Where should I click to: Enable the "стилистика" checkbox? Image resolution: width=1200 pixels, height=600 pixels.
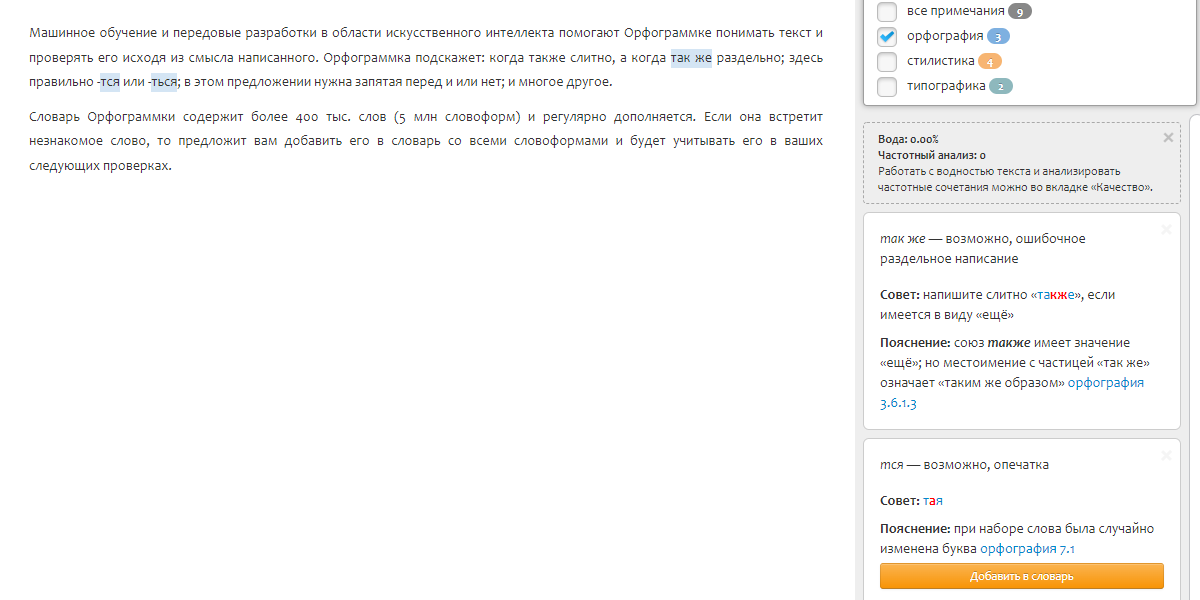(x=887, y=62)
